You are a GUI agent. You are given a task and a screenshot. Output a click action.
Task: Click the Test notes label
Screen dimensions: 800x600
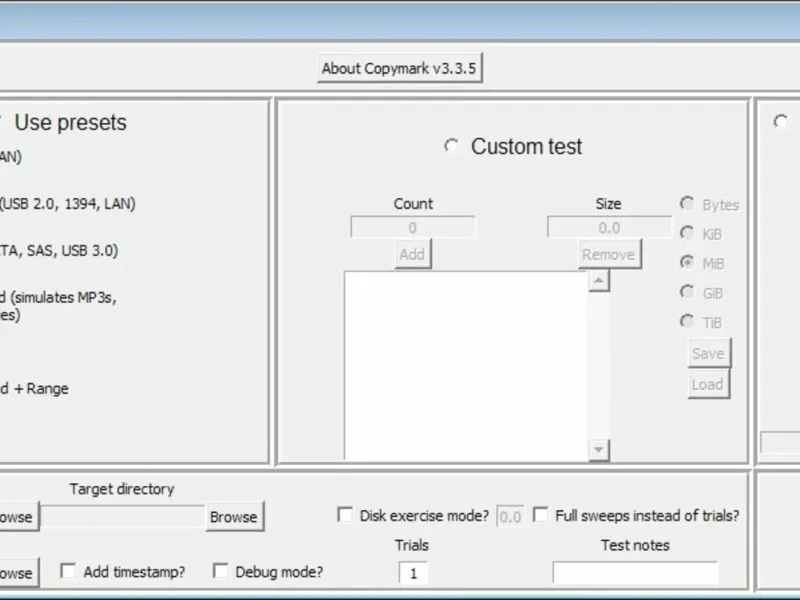635,545
